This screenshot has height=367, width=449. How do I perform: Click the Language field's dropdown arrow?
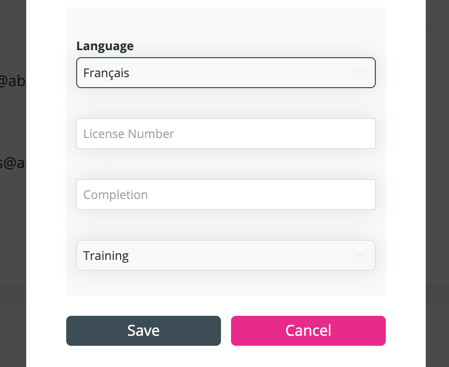coord(359,73)
